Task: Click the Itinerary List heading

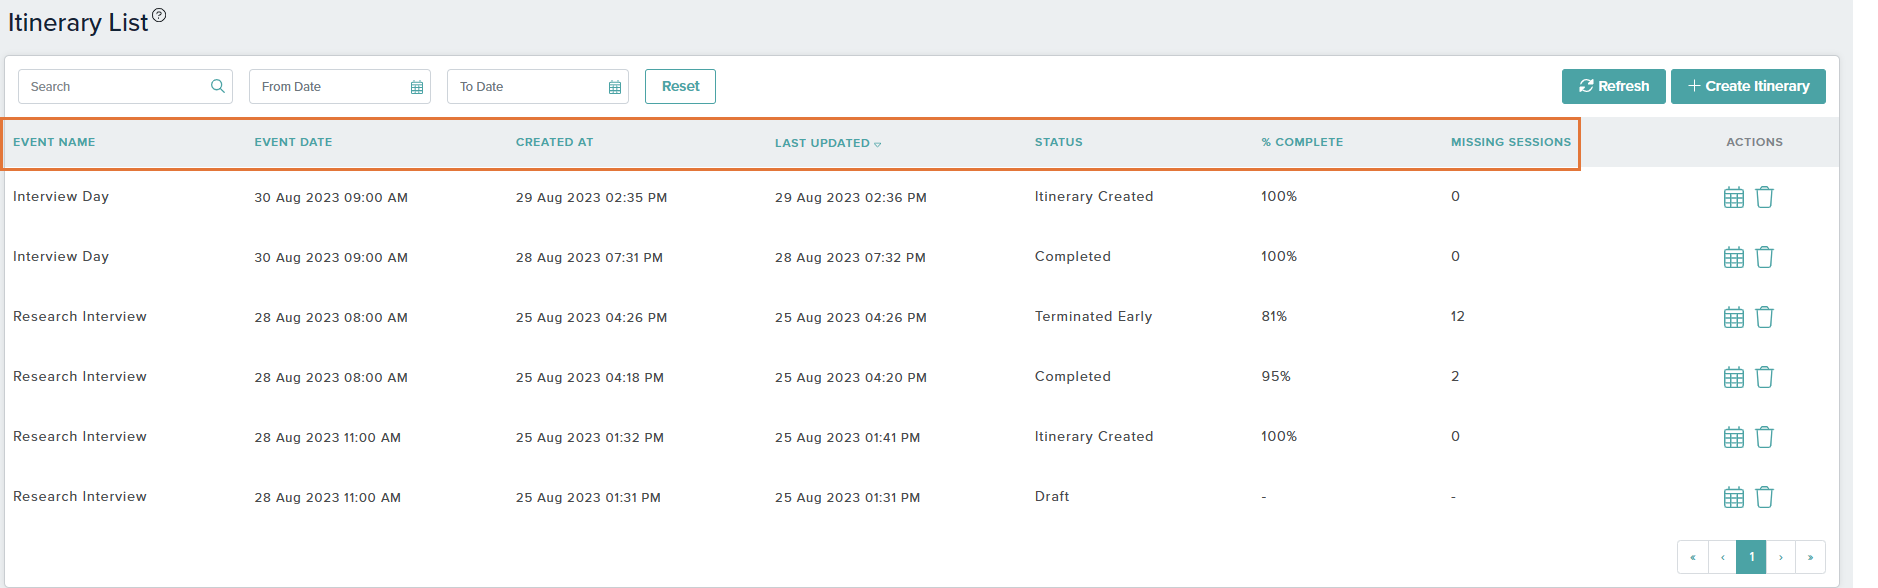Action: (78, 22)
